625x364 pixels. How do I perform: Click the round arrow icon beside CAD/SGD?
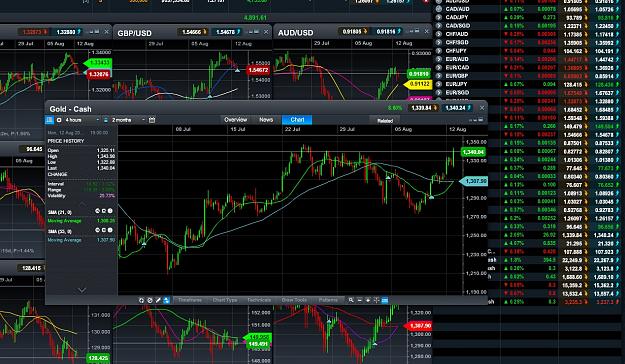439,26
